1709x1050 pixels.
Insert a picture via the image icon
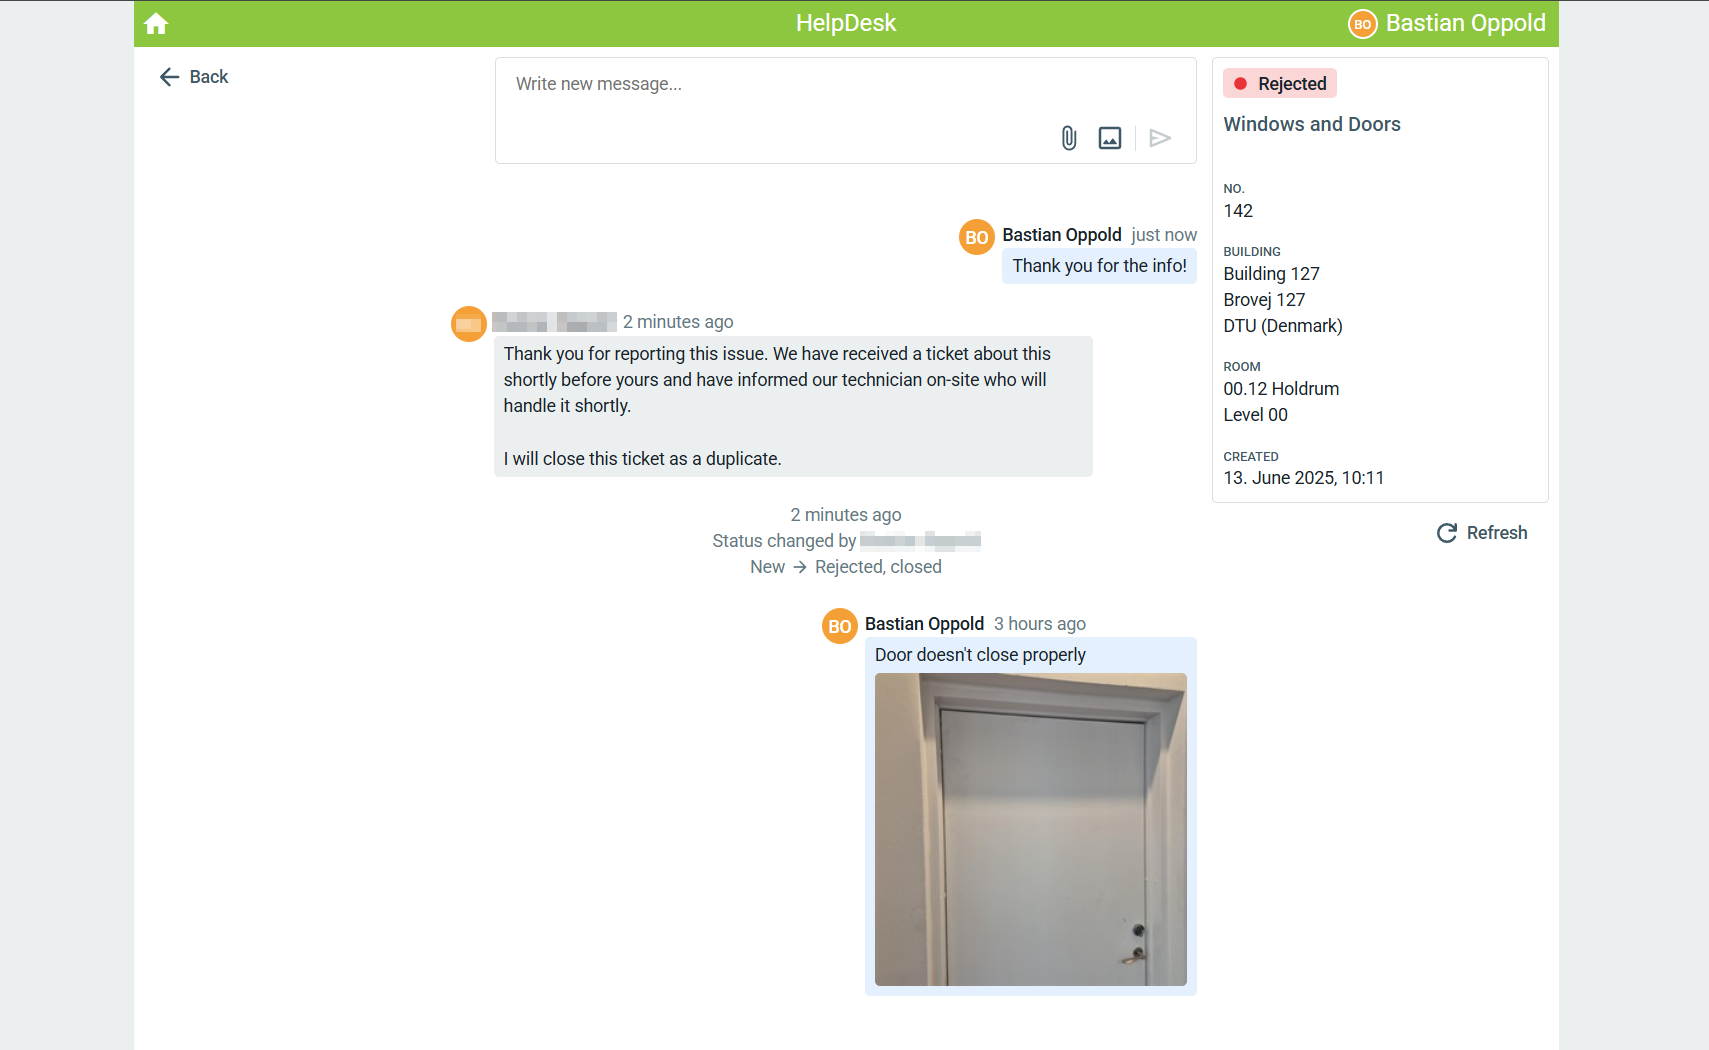[x=1110, y=138]
